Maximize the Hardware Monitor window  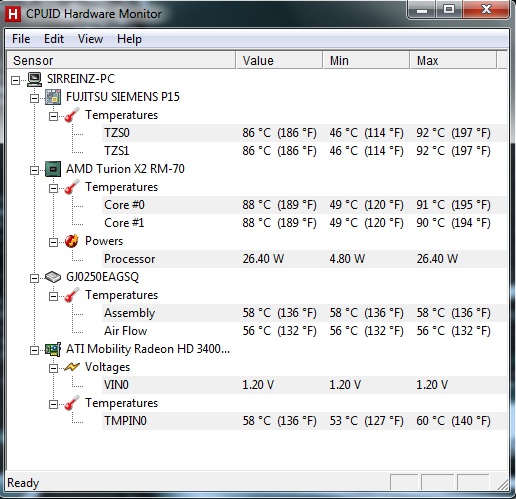(x=449, y=9)
